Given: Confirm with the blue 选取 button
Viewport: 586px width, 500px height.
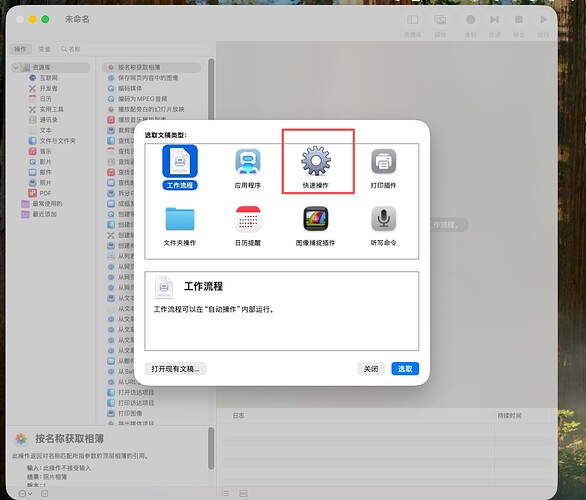Looking at the screenshot, I should (x=405, y=368).
